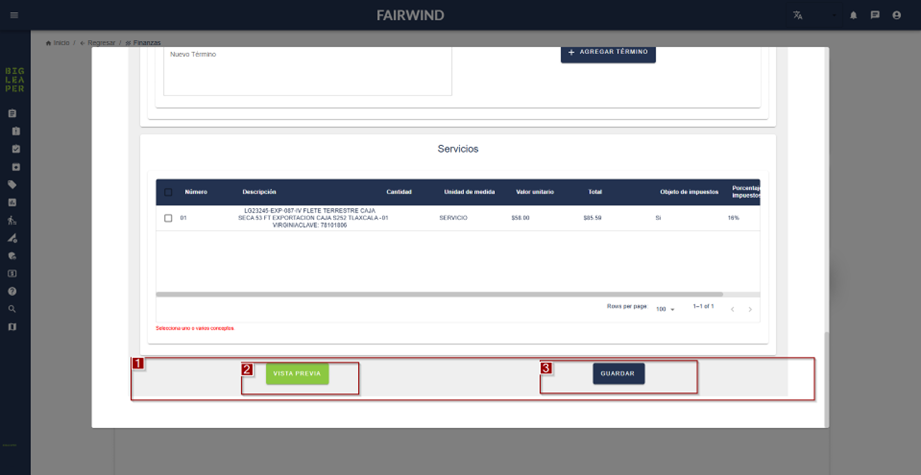Click the Agregar Término button
Image resolution: width=921 pixels, height=475 pixels.
point(608,52)
